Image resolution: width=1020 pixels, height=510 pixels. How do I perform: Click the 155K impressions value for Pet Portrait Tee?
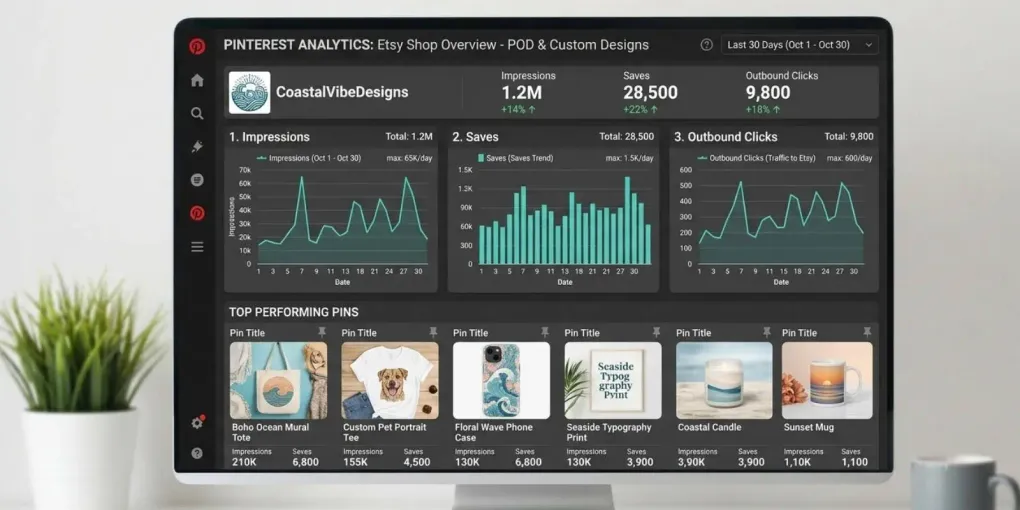coord(356,463)
